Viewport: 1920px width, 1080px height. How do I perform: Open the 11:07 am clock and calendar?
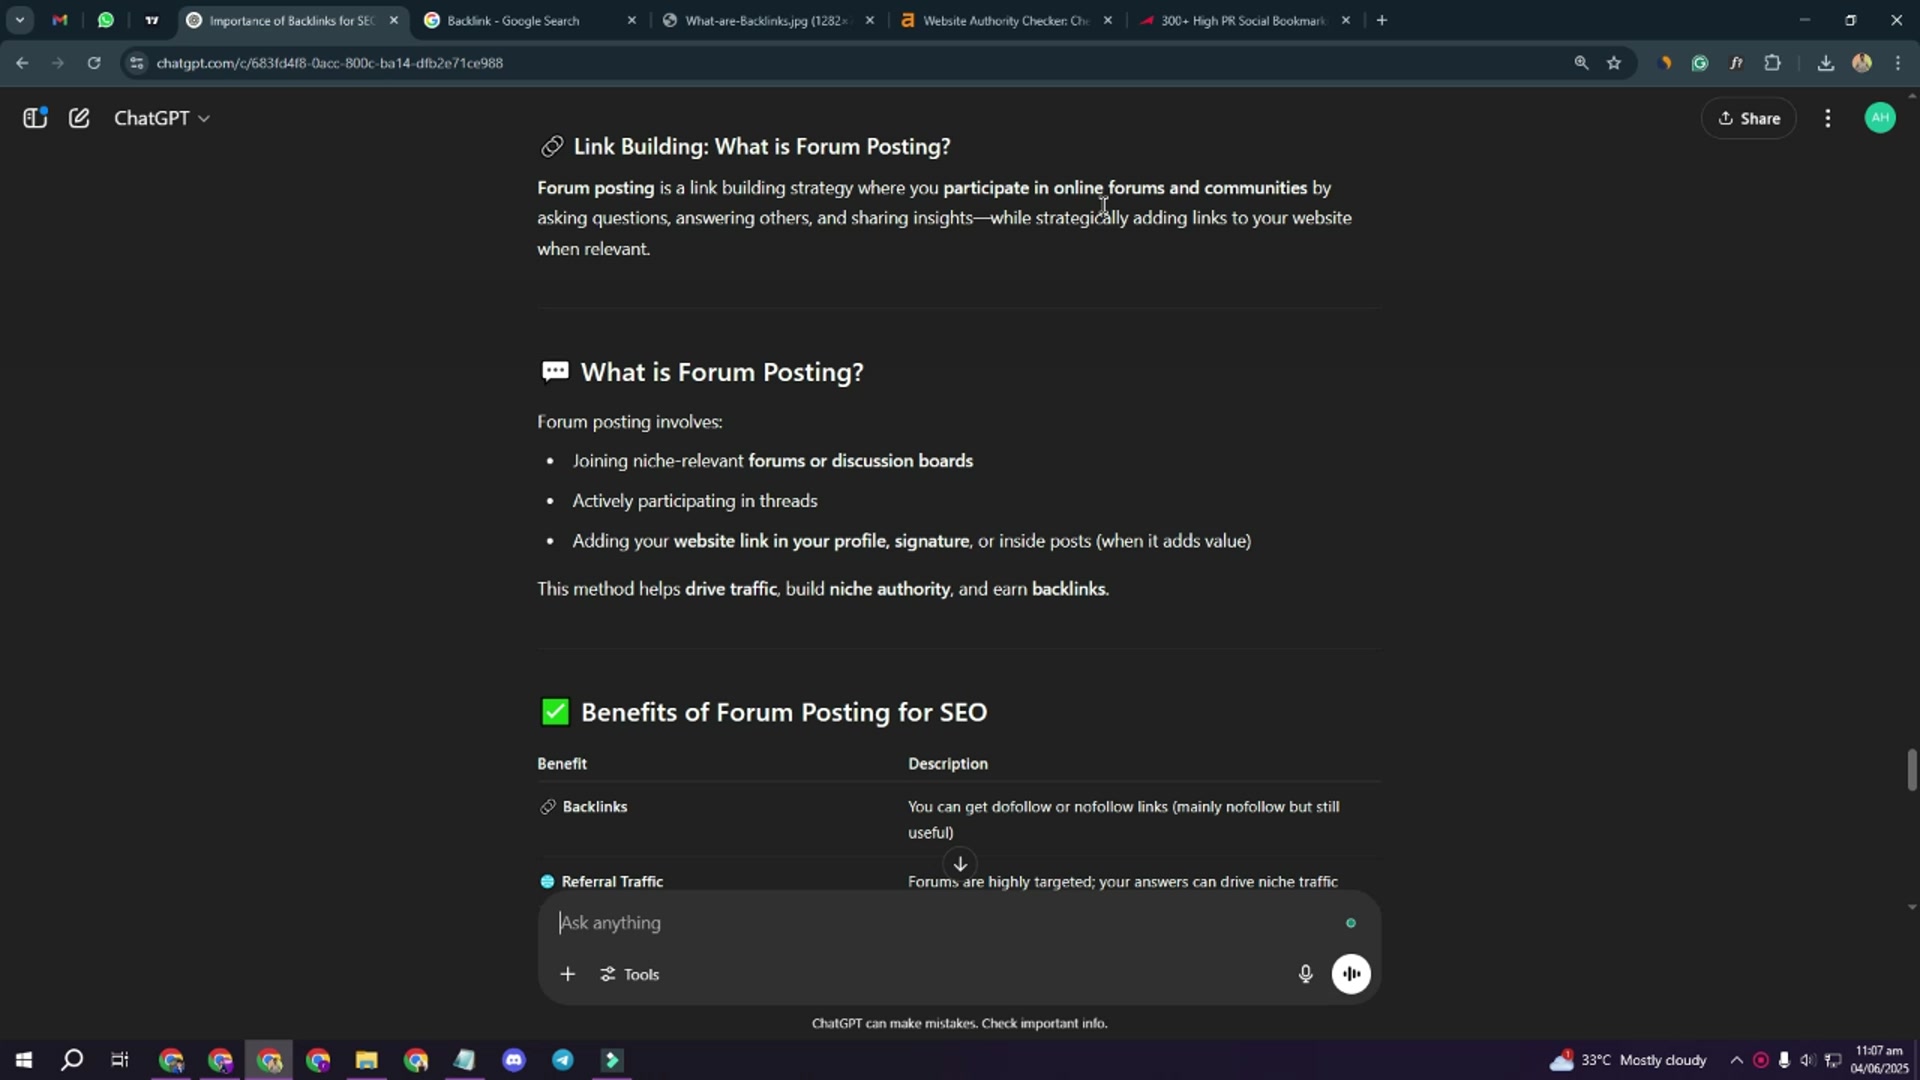click(1880, 1060)
